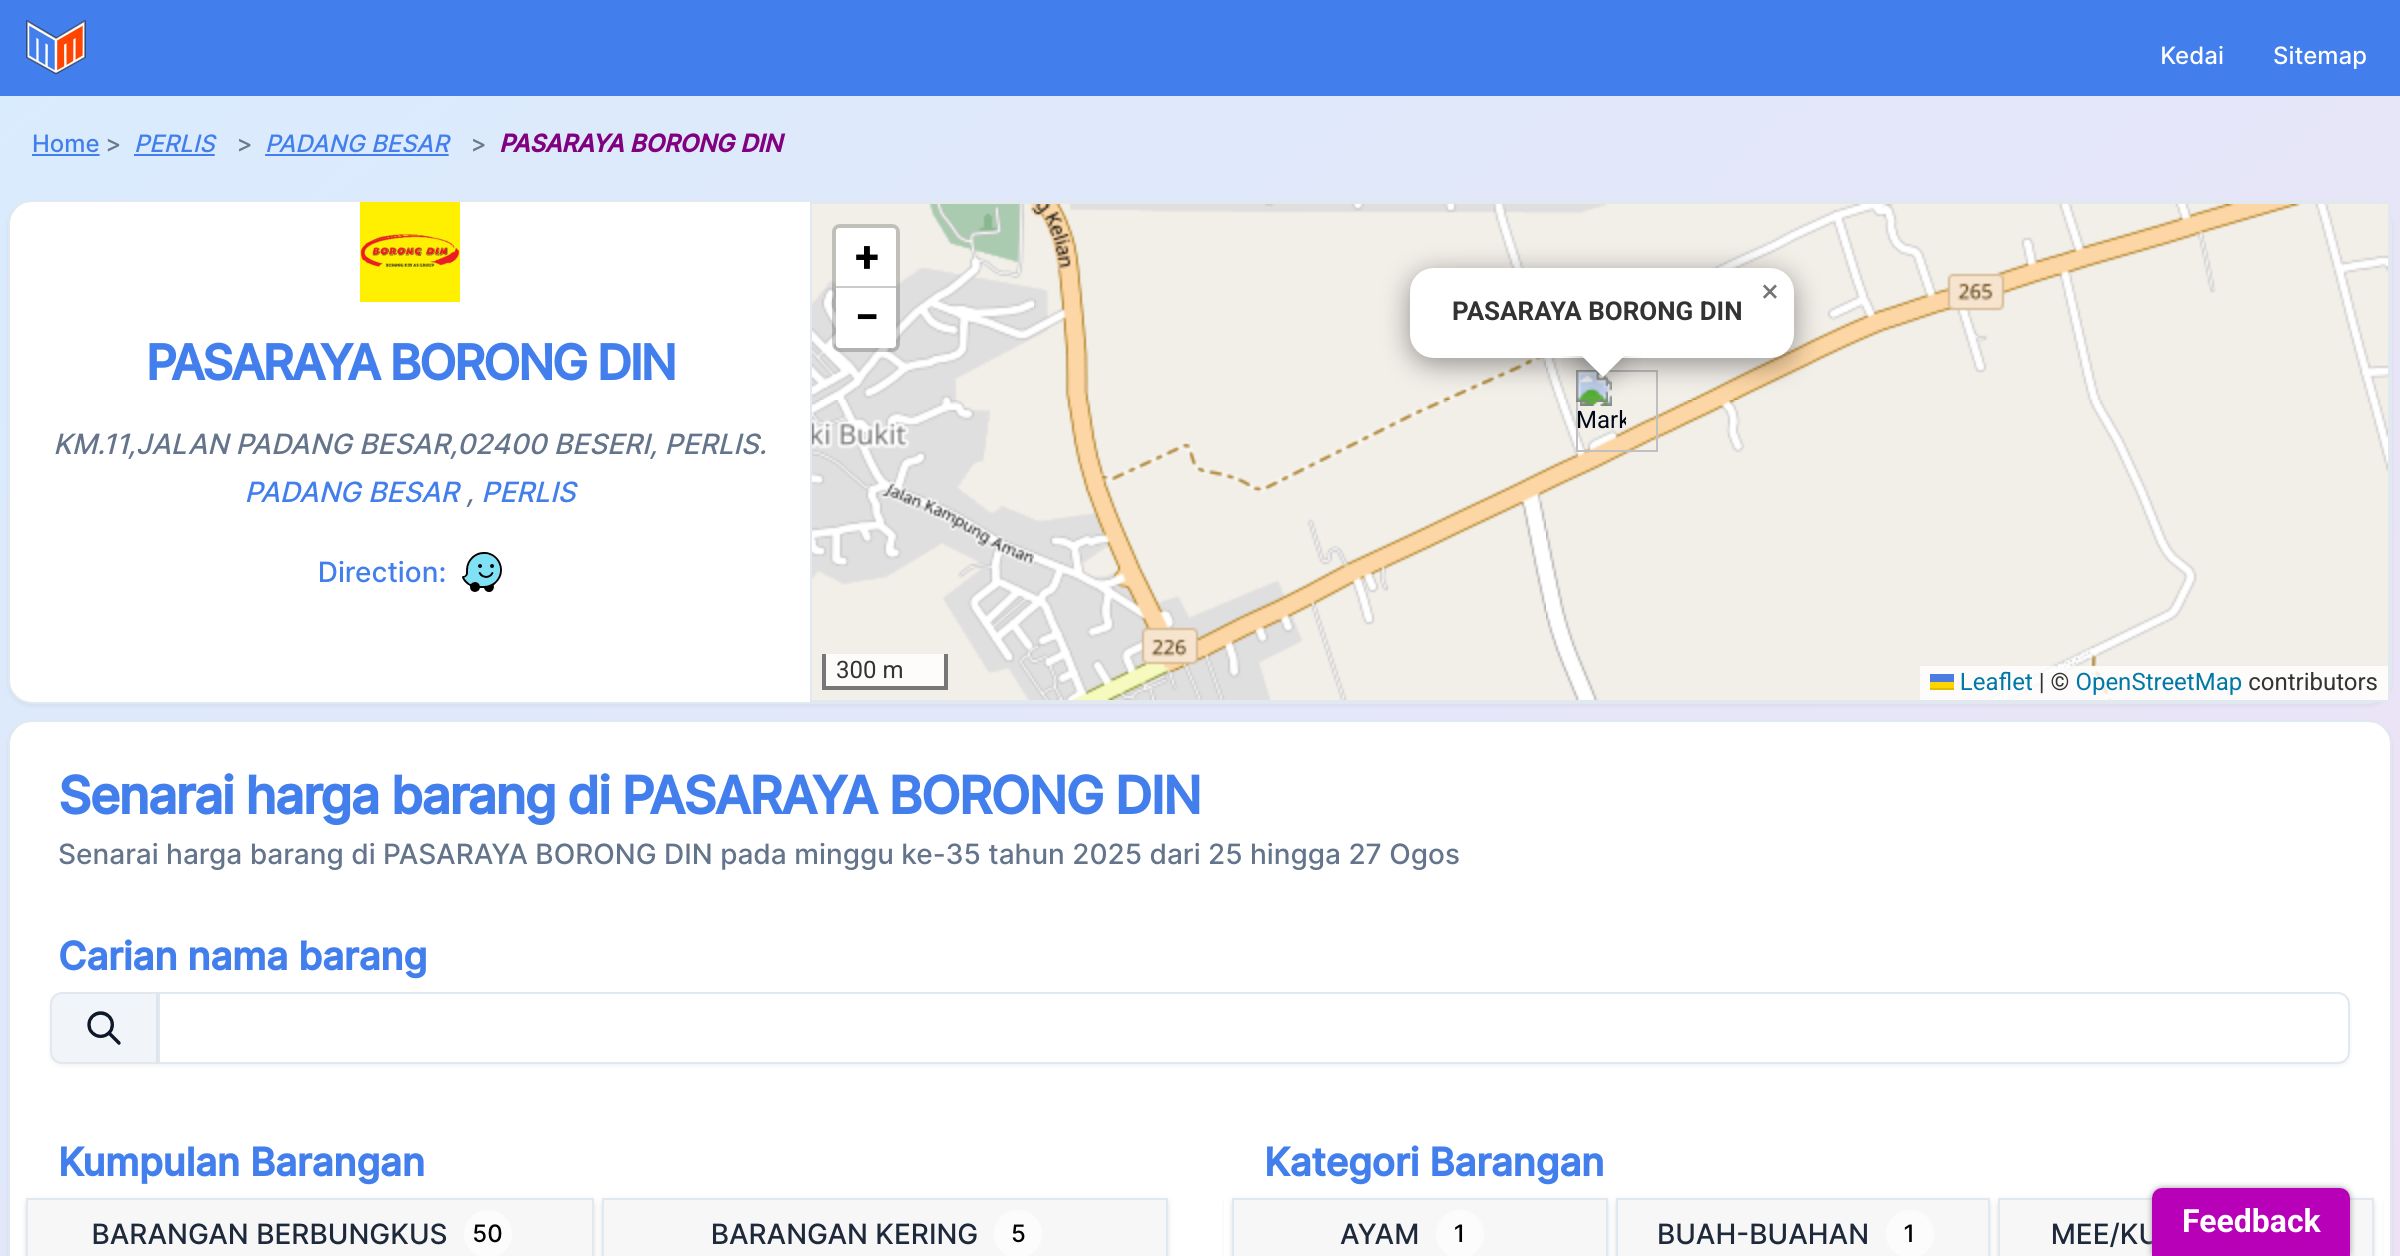Viewport: 2400px width, 1256px height.
Task: Open the Leaflet attribution link
Action: click(x=1995, y=682)
